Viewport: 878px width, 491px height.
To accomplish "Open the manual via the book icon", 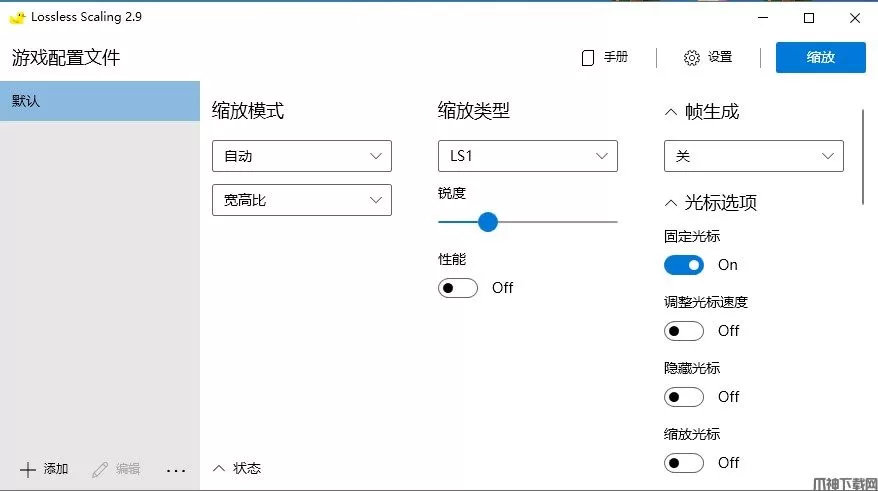I will 588,58.
